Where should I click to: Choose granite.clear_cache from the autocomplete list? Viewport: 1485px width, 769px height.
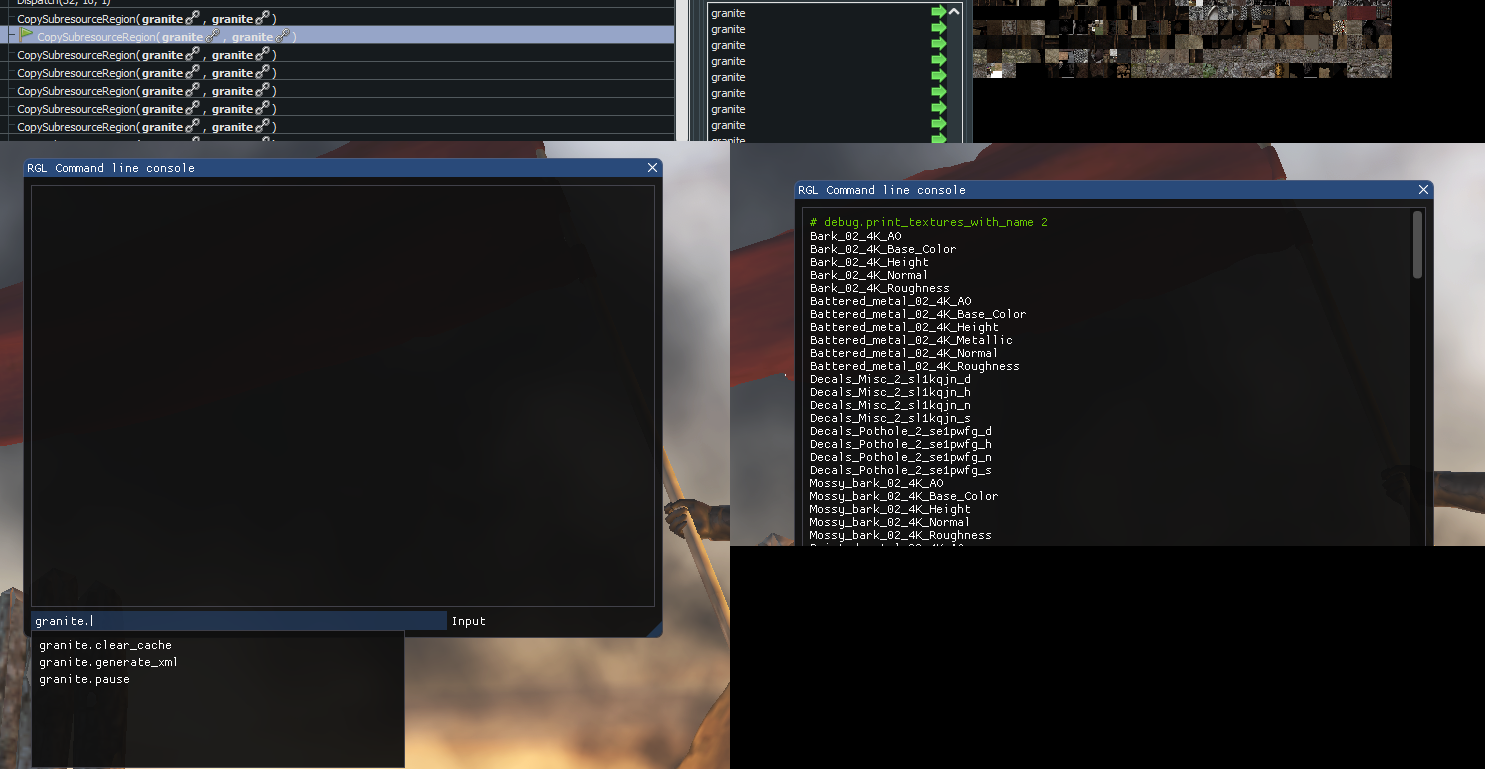pos(105,645)
